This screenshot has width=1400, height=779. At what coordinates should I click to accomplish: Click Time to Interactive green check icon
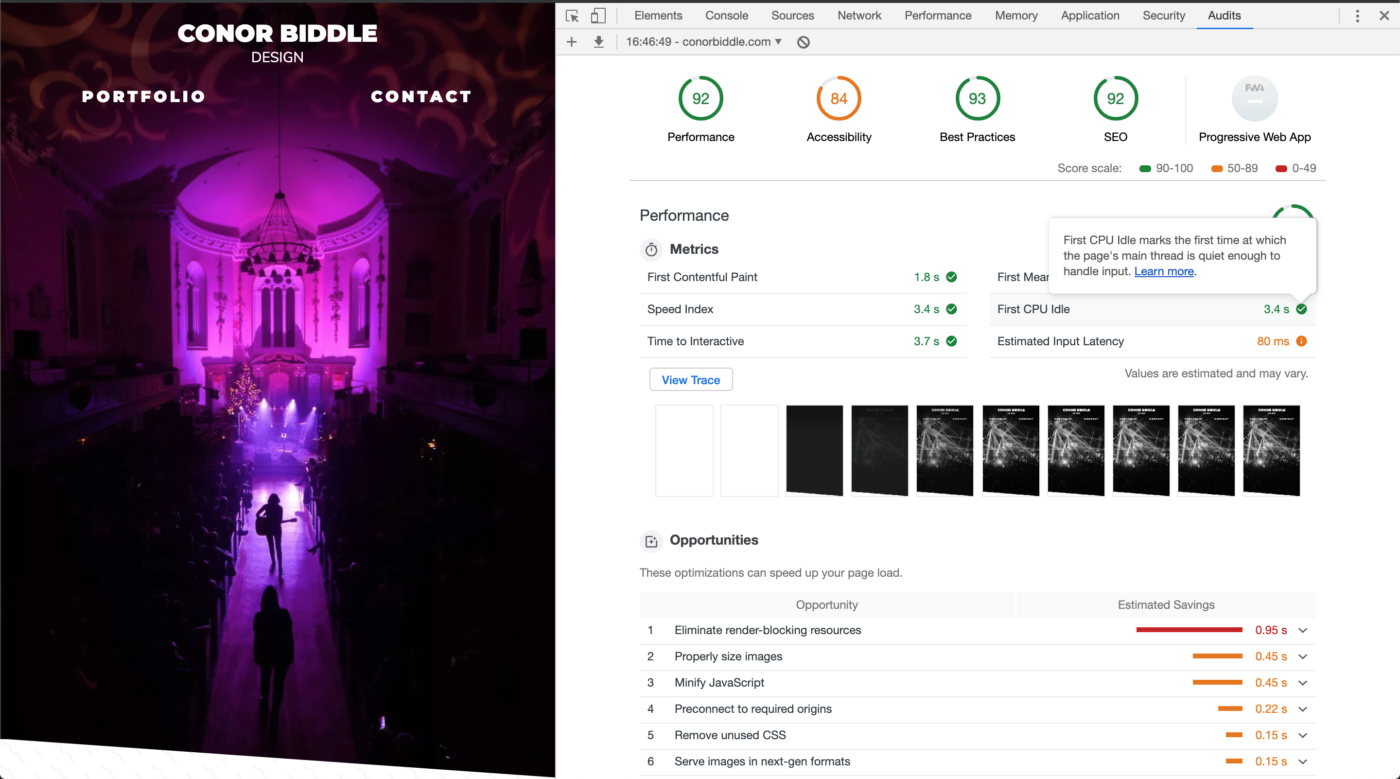[x=951, y=341]
